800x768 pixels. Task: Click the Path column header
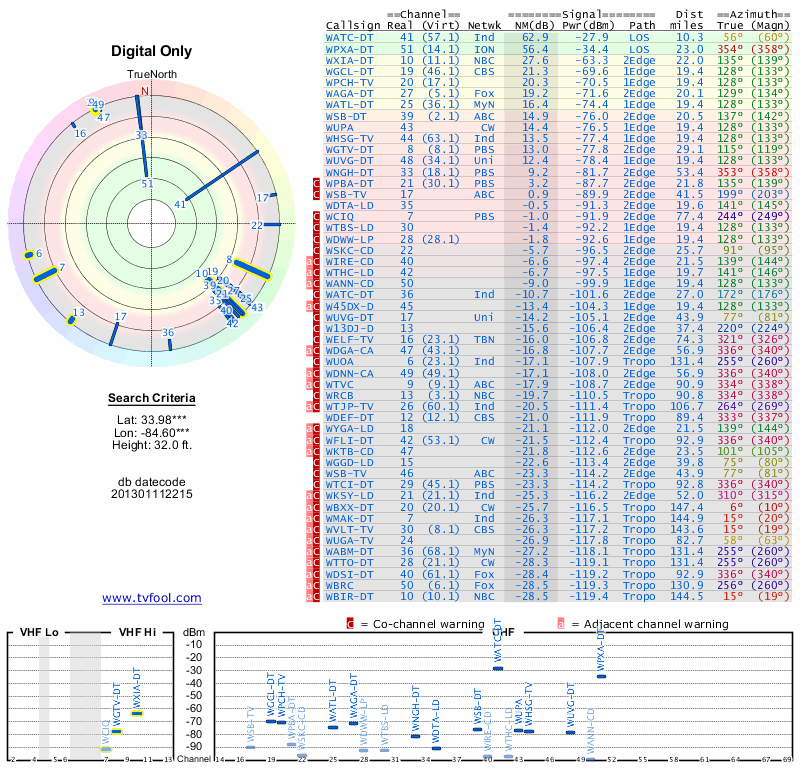click(x=642, y=26)
